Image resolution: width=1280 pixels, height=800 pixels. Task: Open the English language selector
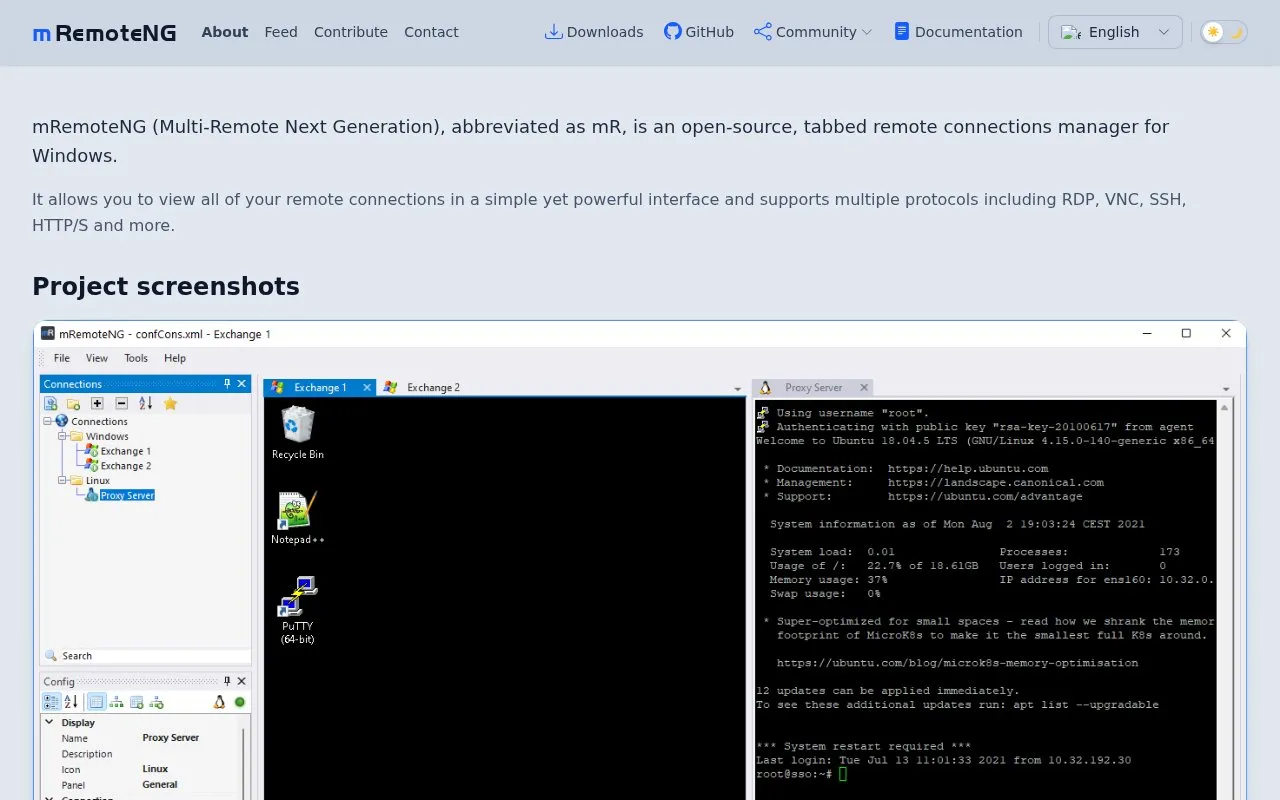tap(1115, 32)
